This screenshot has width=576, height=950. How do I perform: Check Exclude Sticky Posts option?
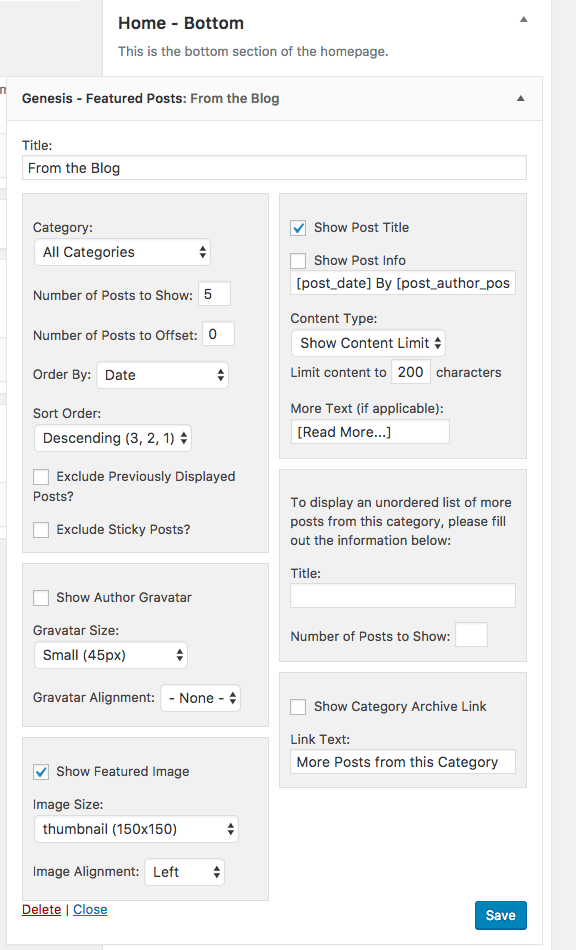click(x=41, y=530)
